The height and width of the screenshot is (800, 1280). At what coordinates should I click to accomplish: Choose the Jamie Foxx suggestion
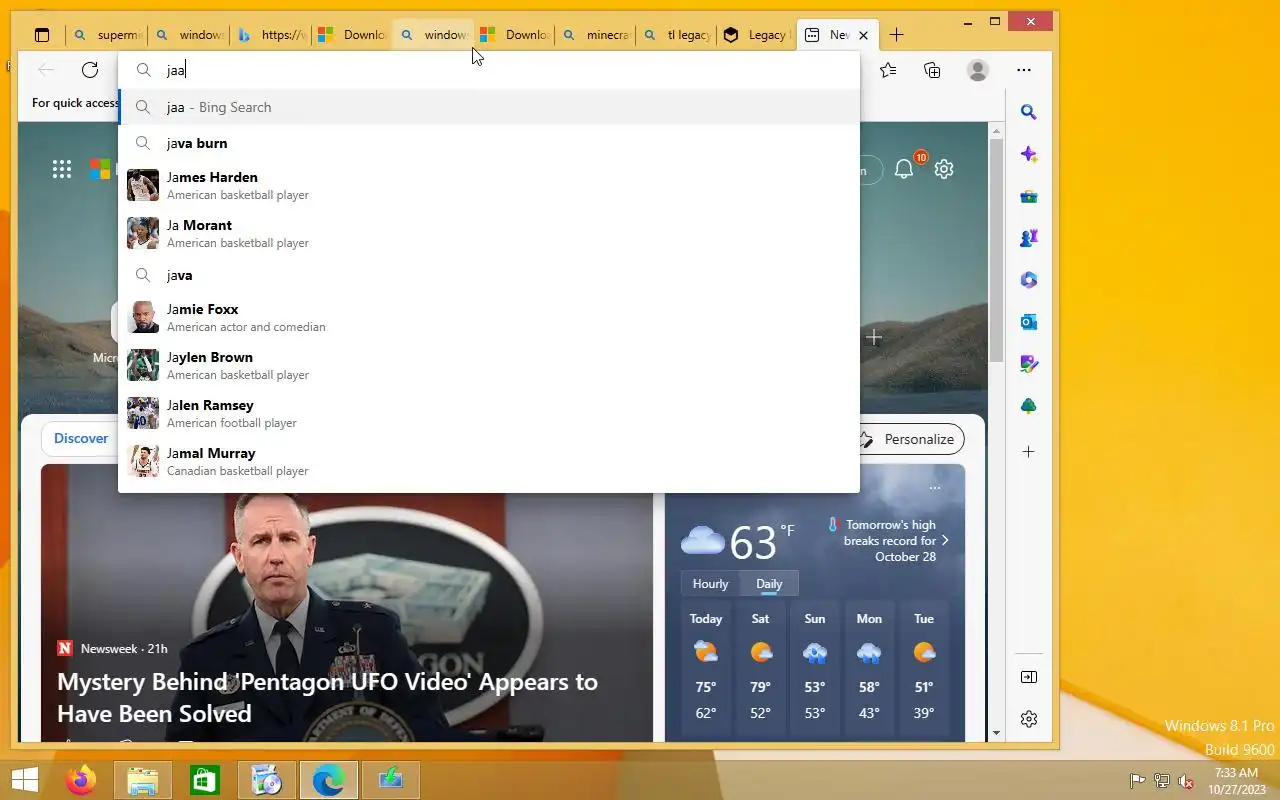489,317
